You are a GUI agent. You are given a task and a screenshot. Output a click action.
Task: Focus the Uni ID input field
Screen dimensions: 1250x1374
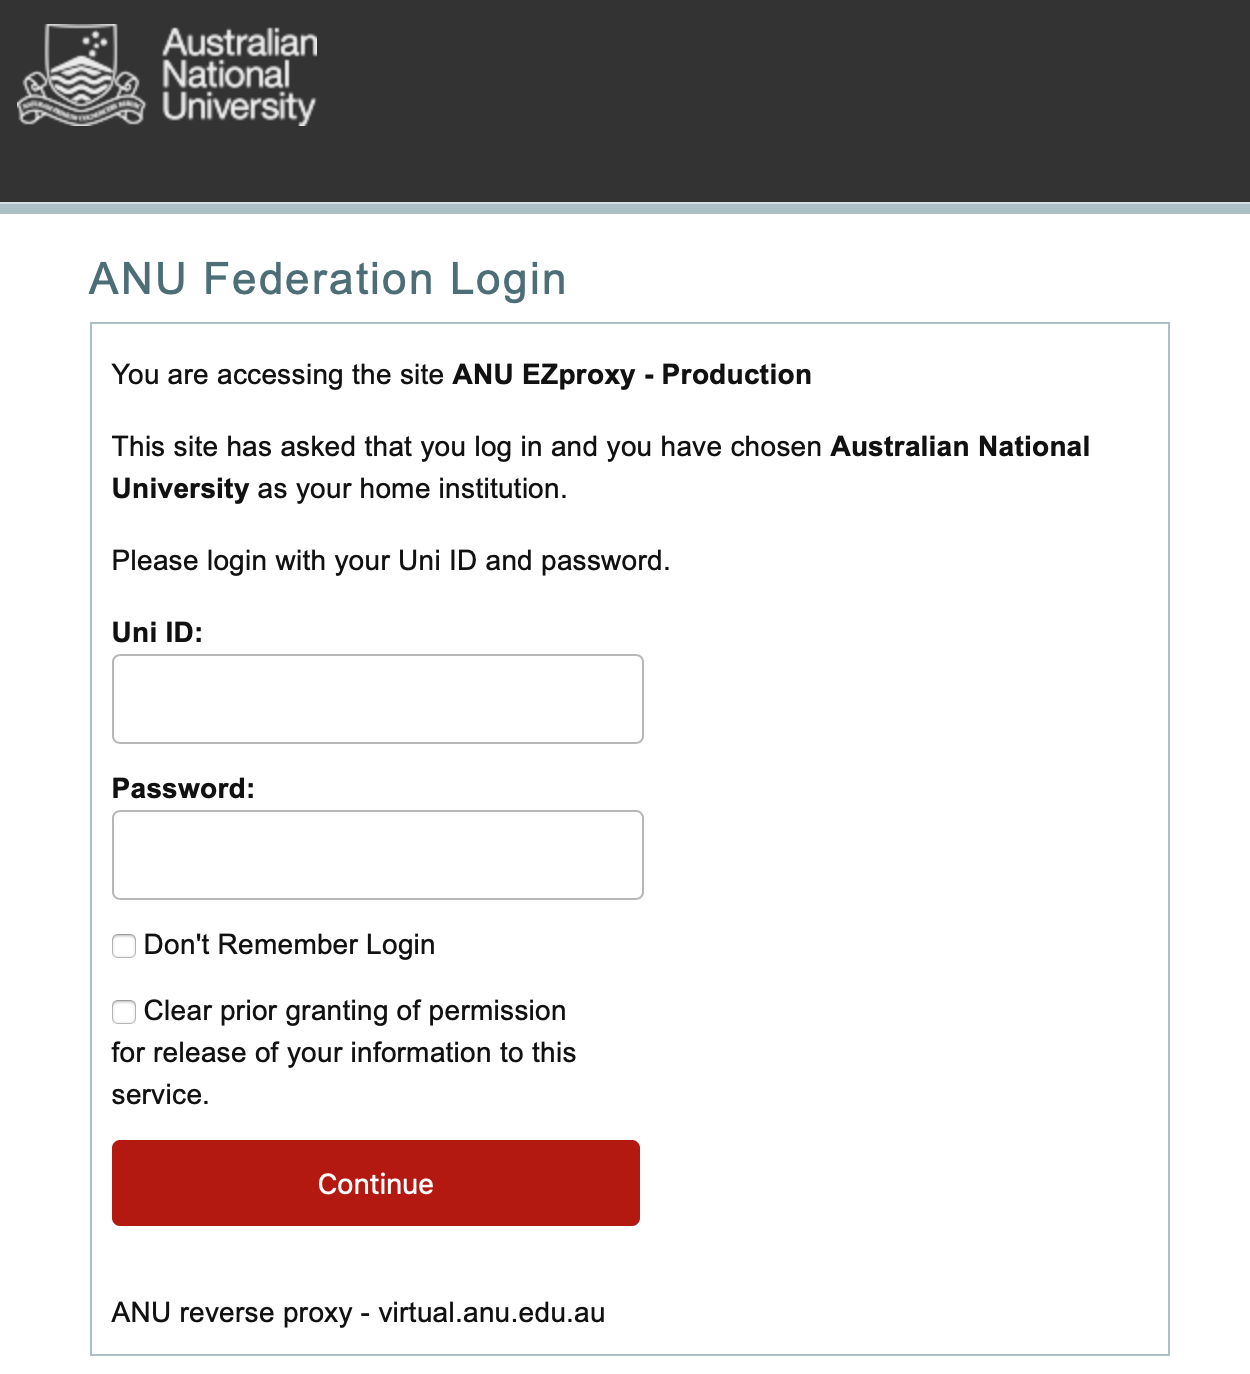pos(378,699)
